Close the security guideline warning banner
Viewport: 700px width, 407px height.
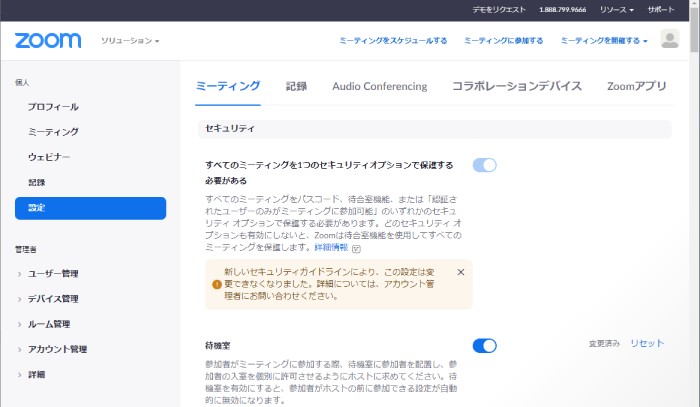point(461,272)
